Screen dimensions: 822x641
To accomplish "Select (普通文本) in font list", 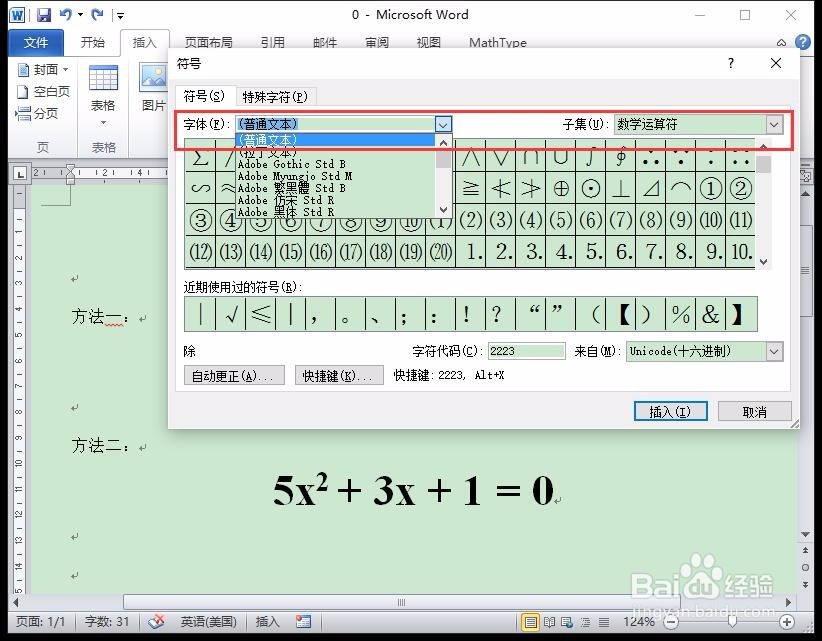I will (x=336, y=140).
